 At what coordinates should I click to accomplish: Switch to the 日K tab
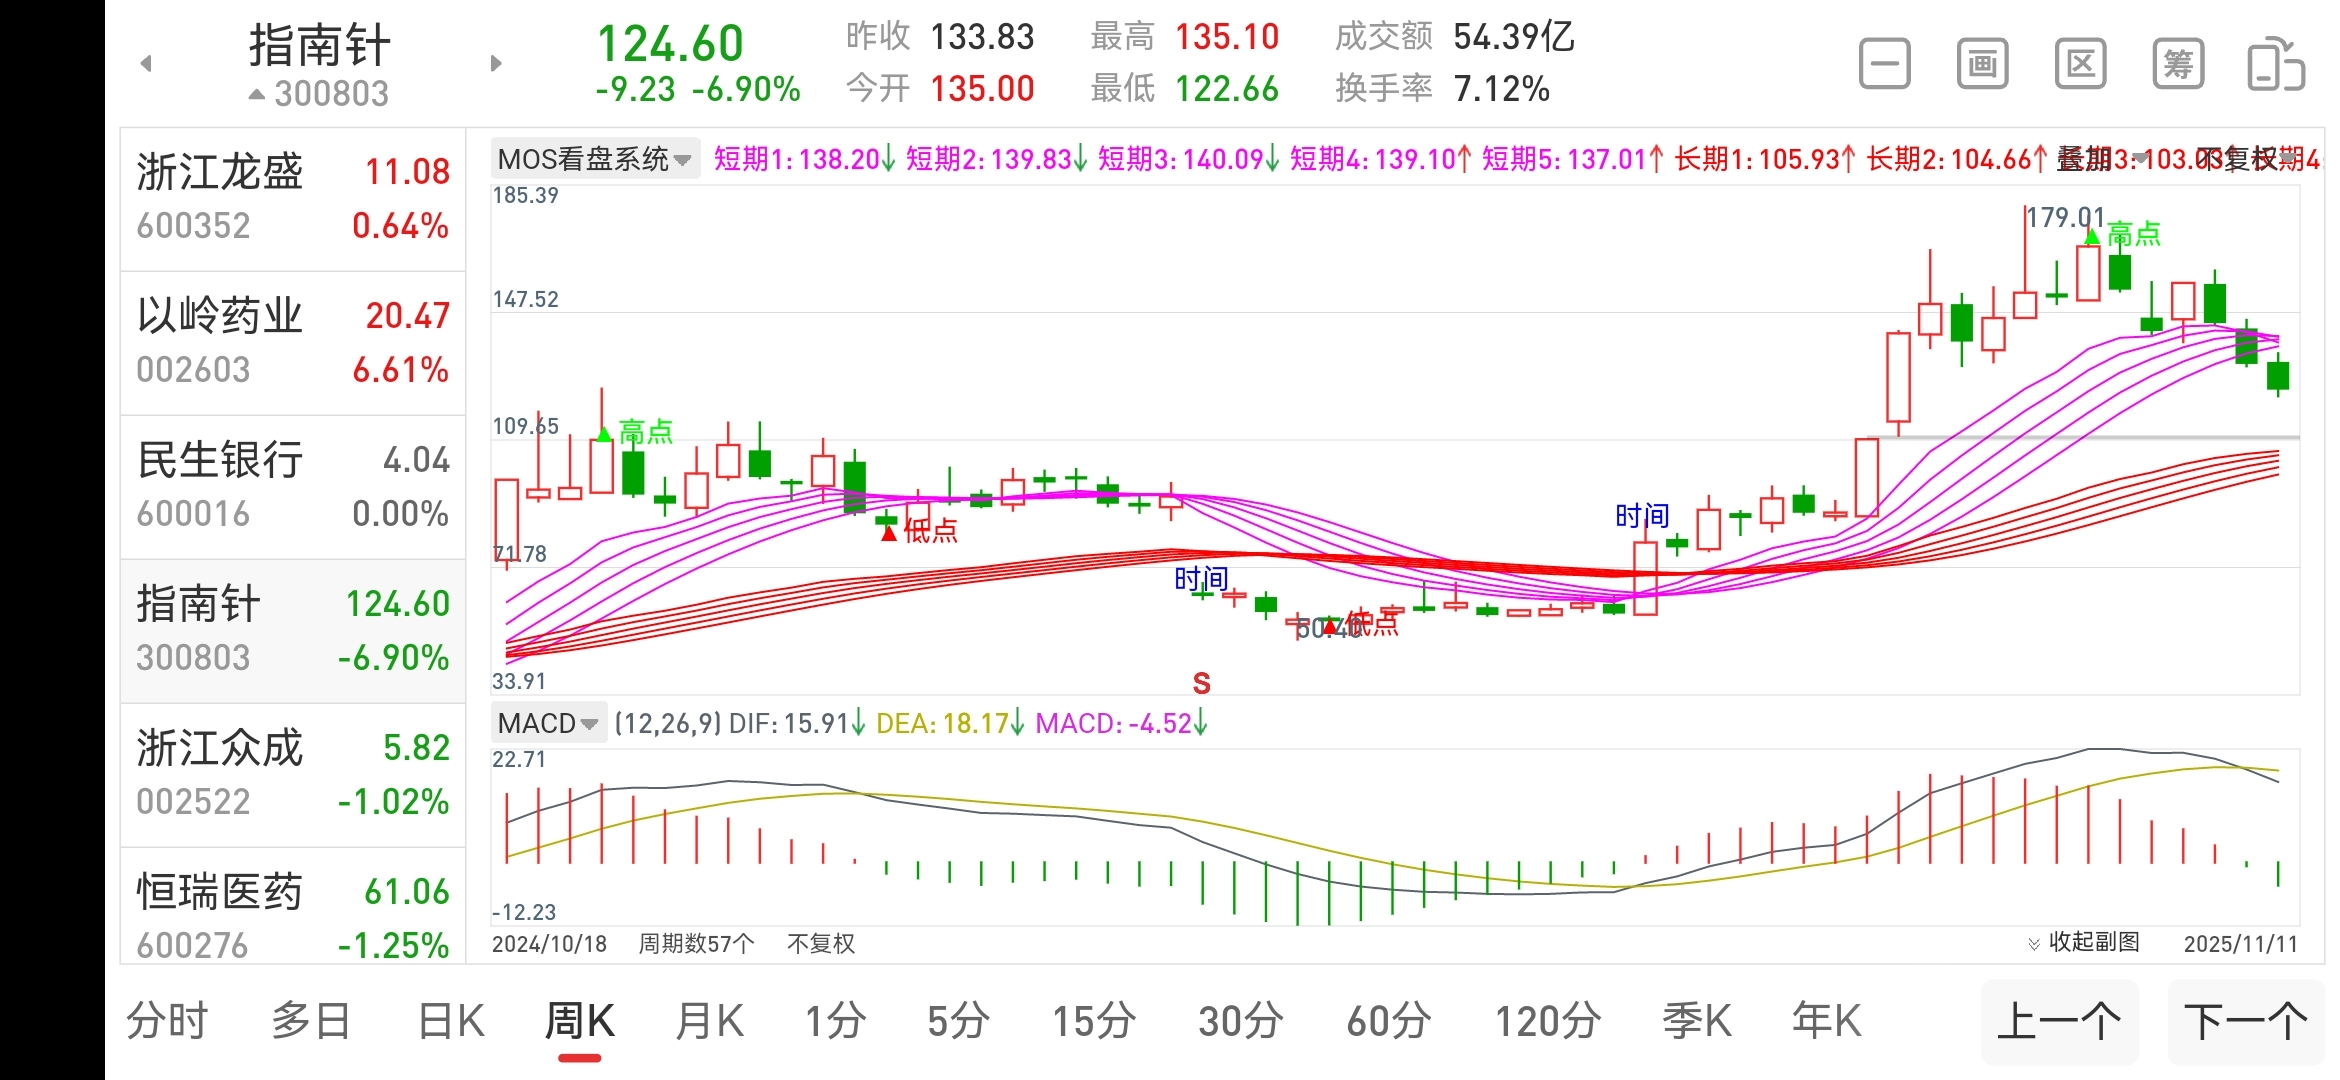pyautogui.click(x=451, y=1022)
